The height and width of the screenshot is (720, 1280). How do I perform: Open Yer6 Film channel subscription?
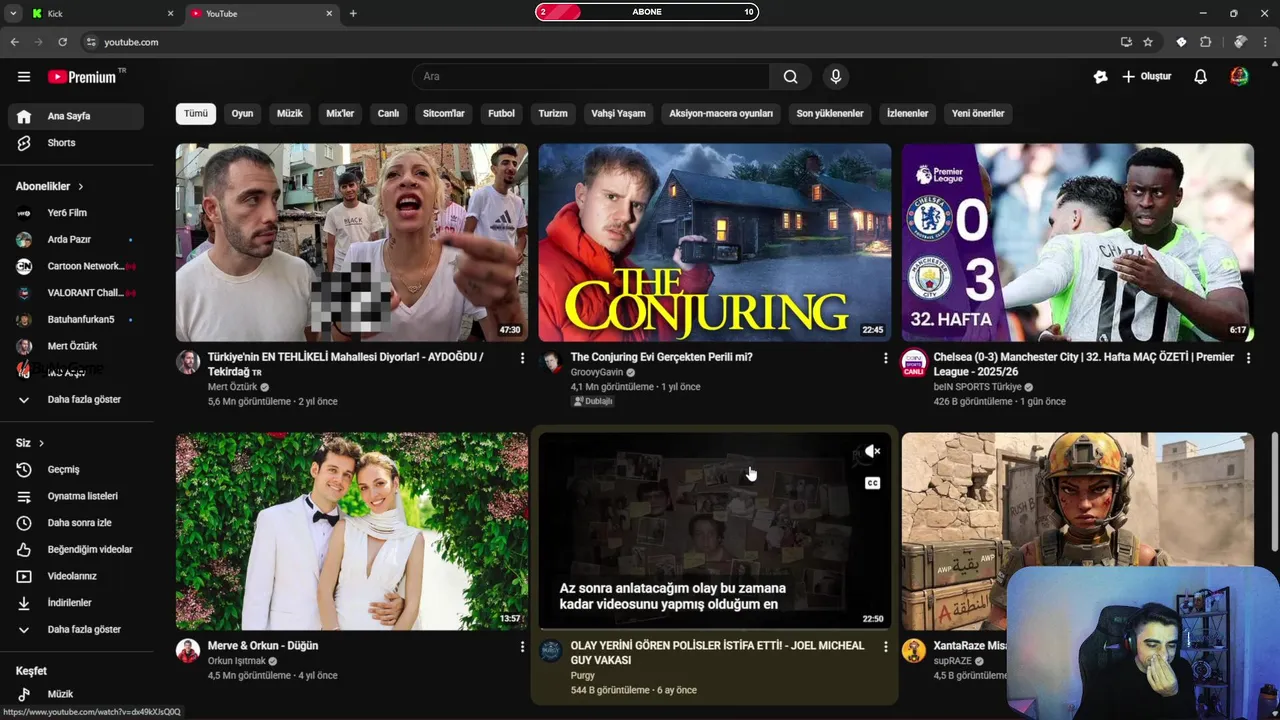pos(76,213)
